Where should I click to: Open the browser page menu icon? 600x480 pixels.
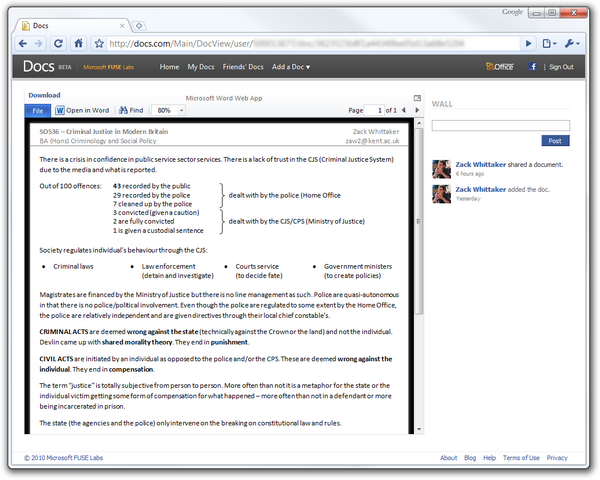(549, 44)
